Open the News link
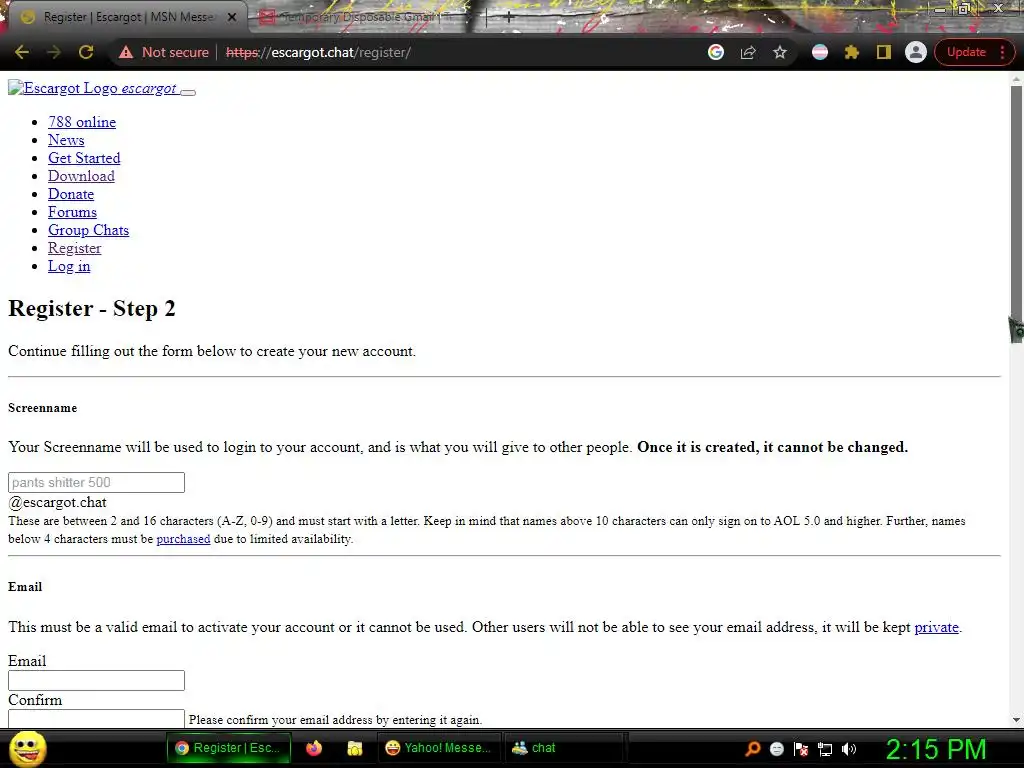Image resolution: width=1024 pixels, height=768 pixels. 66,140
